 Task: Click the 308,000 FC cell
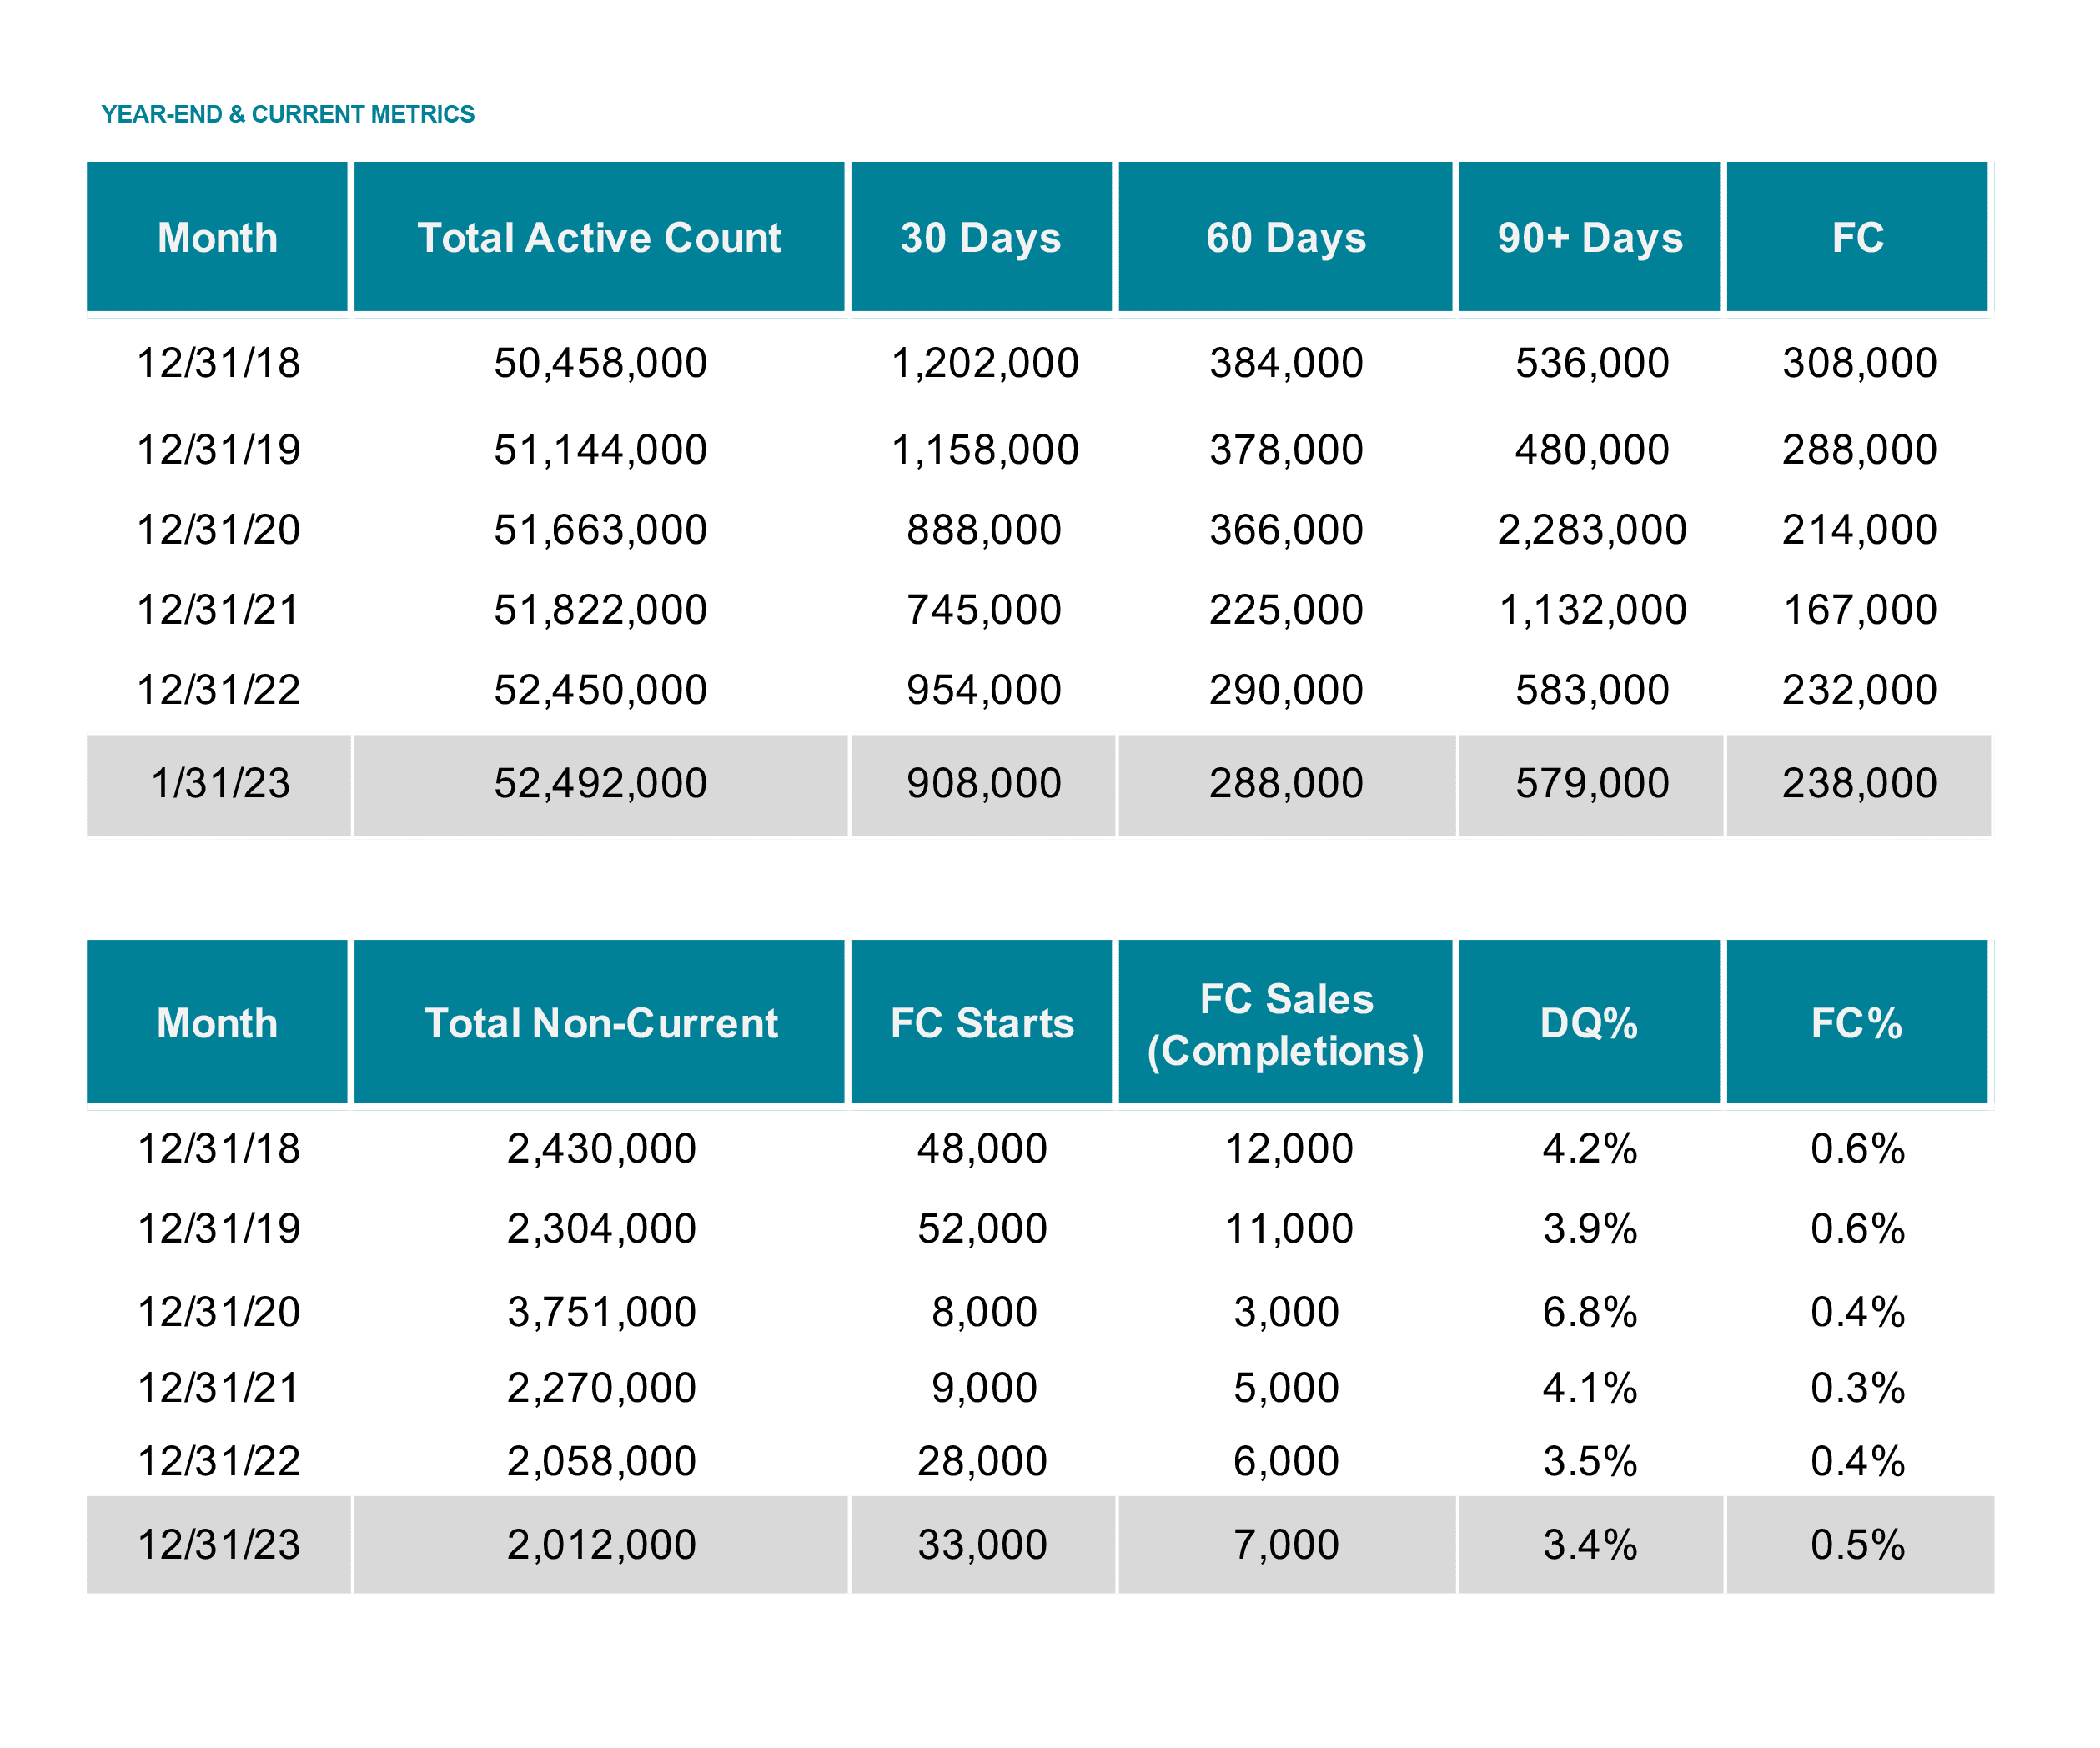[x=1859, y=363]
